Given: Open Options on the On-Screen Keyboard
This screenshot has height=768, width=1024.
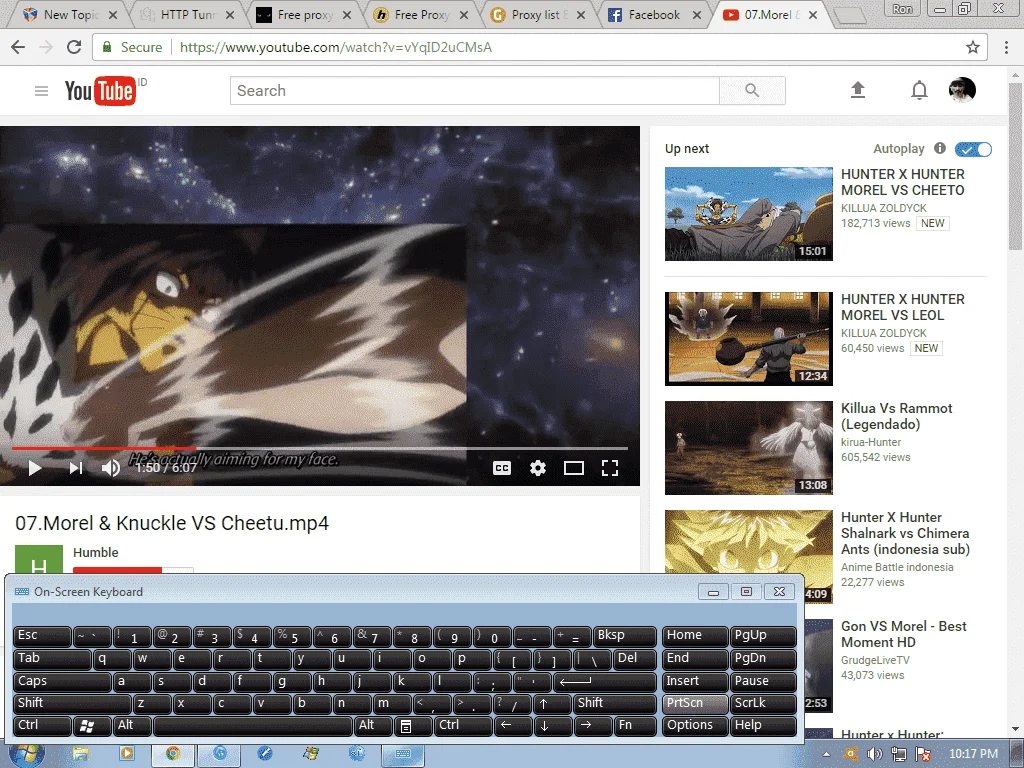Looking at the screenshot, I should [695, 726].
